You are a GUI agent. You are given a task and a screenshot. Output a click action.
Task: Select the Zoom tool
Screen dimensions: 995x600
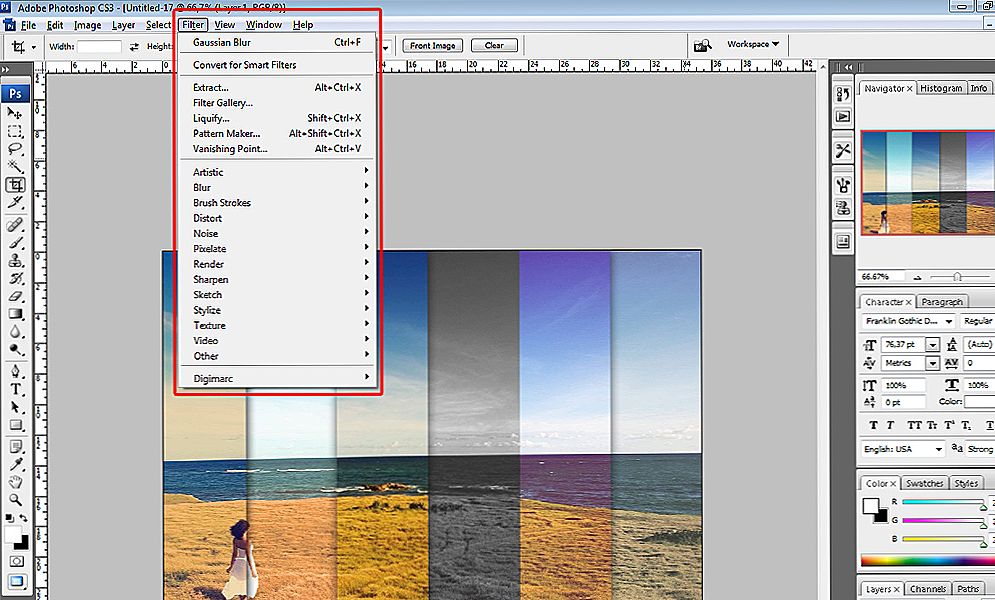point(15,500)
